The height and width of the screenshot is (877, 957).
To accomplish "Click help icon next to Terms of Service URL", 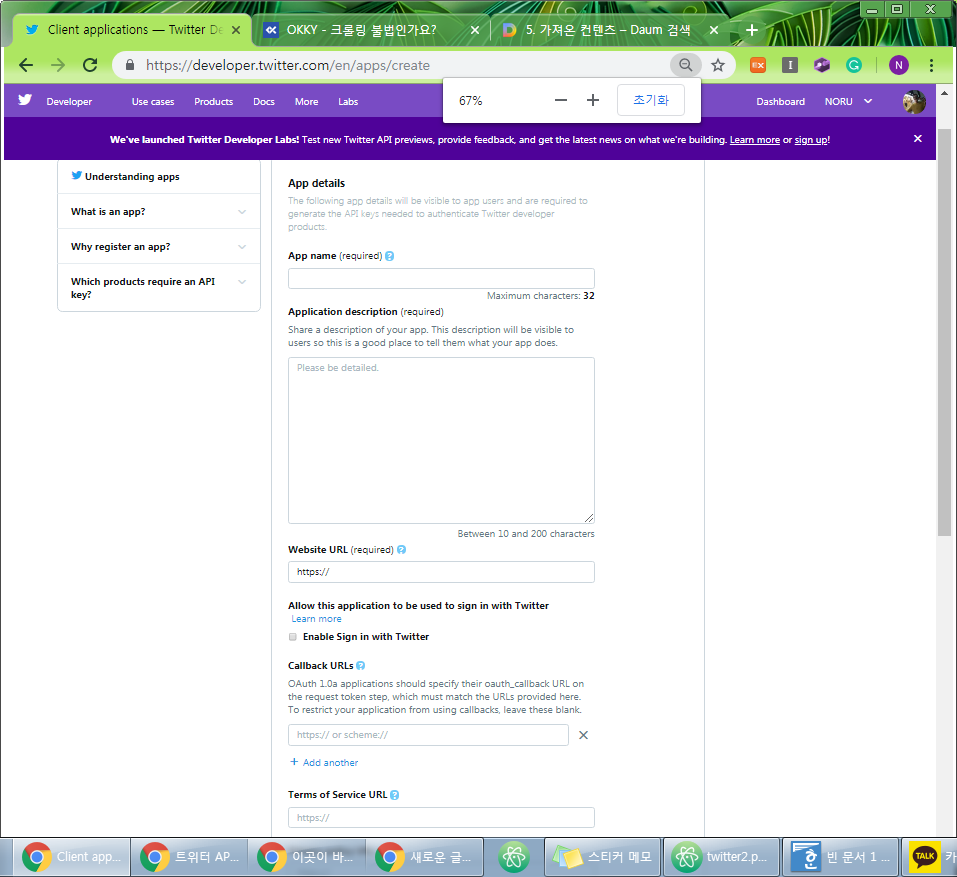I will tap(394, 795).
